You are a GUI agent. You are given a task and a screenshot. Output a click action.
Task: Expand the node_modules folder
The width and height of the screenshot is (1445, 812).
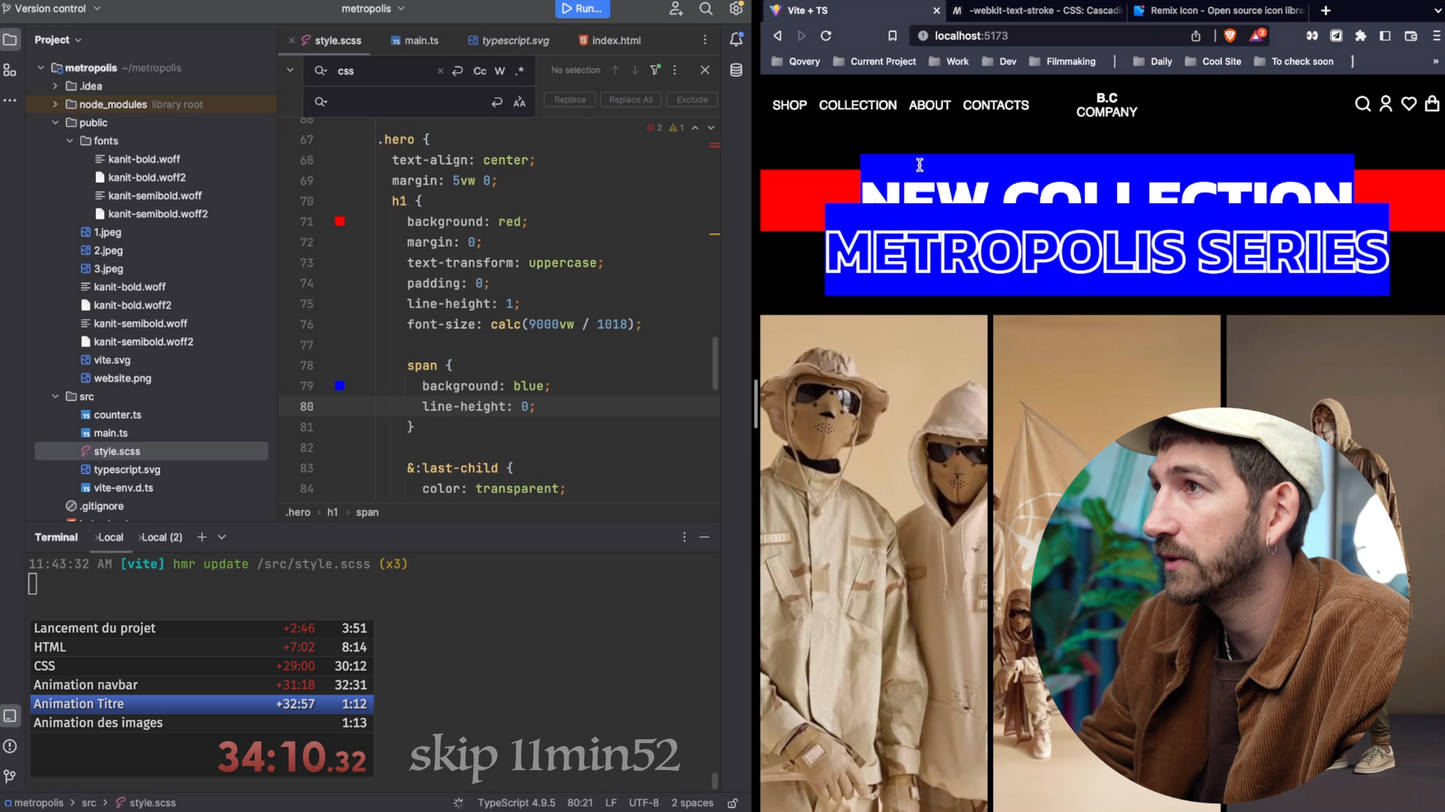(56, 104)
